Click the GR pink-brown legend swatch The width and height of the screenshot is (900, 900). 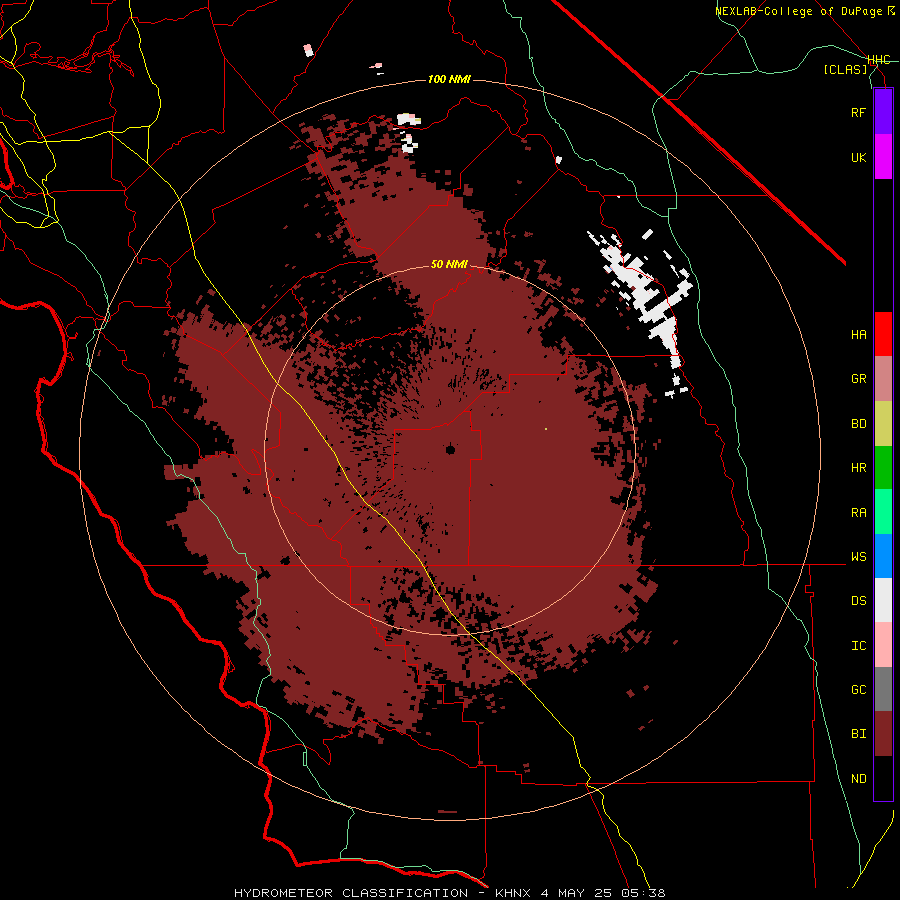(x=883, y=379)
